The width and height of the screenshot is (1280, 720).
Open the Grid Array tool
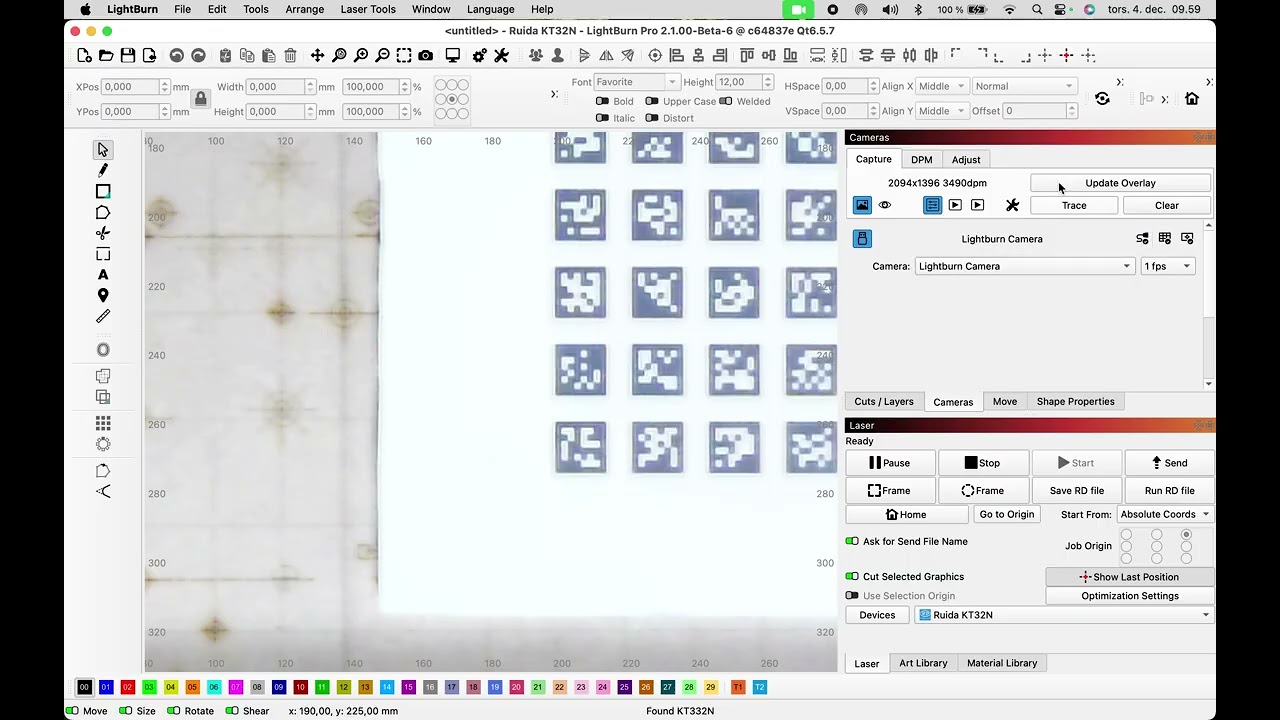tap(103, 424)
